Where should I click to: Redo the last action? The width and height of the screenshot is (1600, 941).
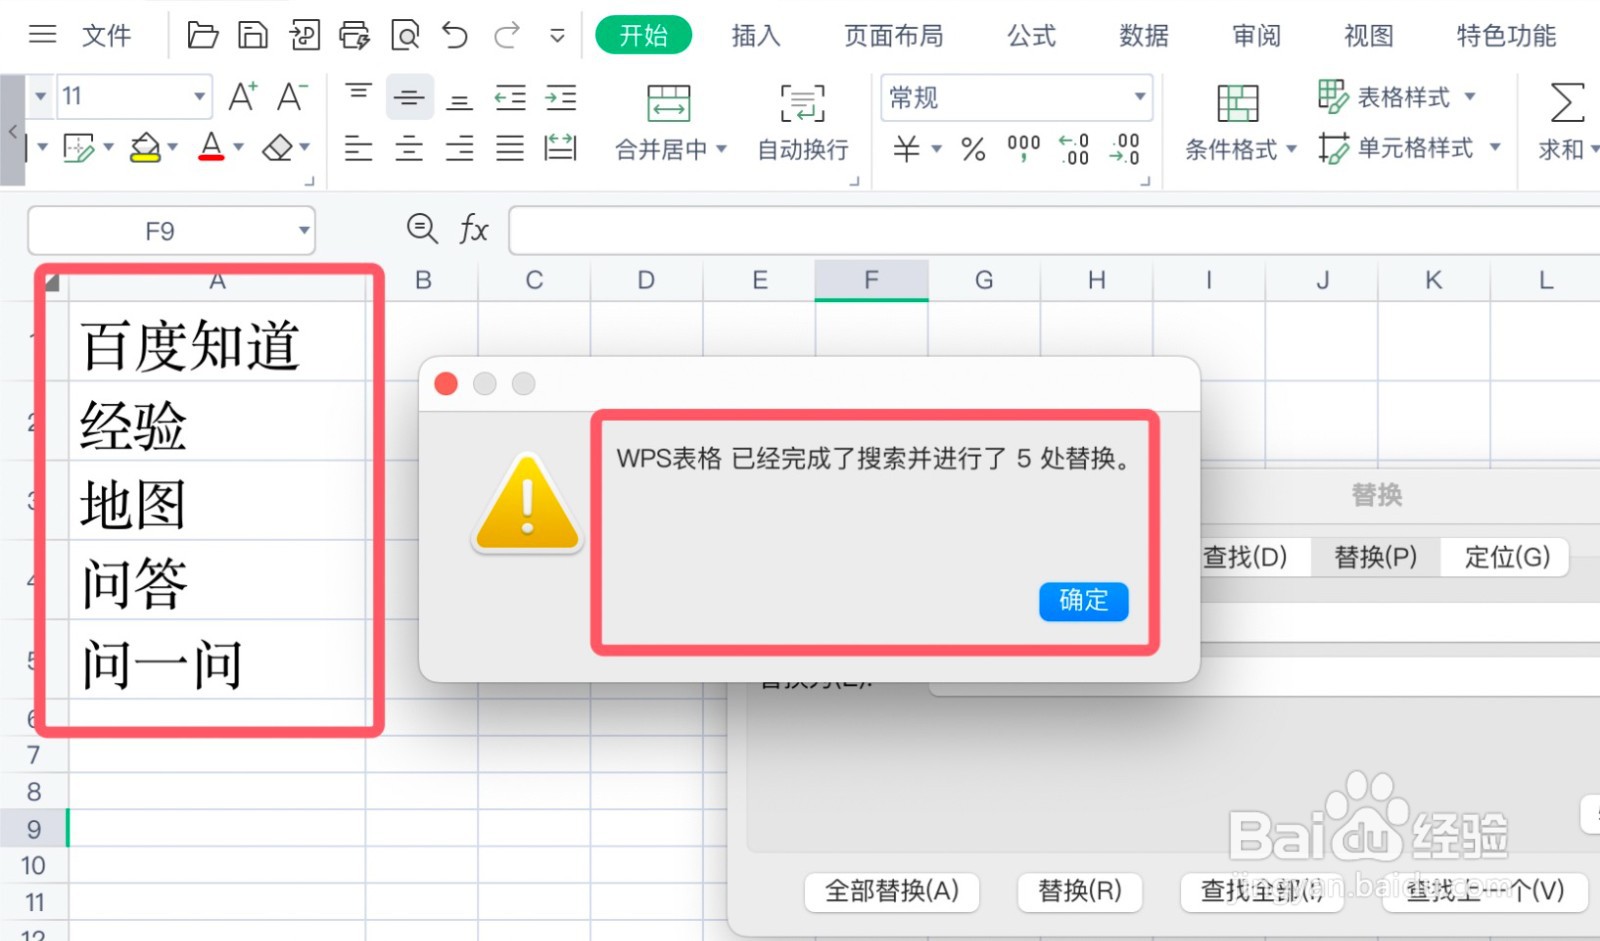tap(507, 36)
